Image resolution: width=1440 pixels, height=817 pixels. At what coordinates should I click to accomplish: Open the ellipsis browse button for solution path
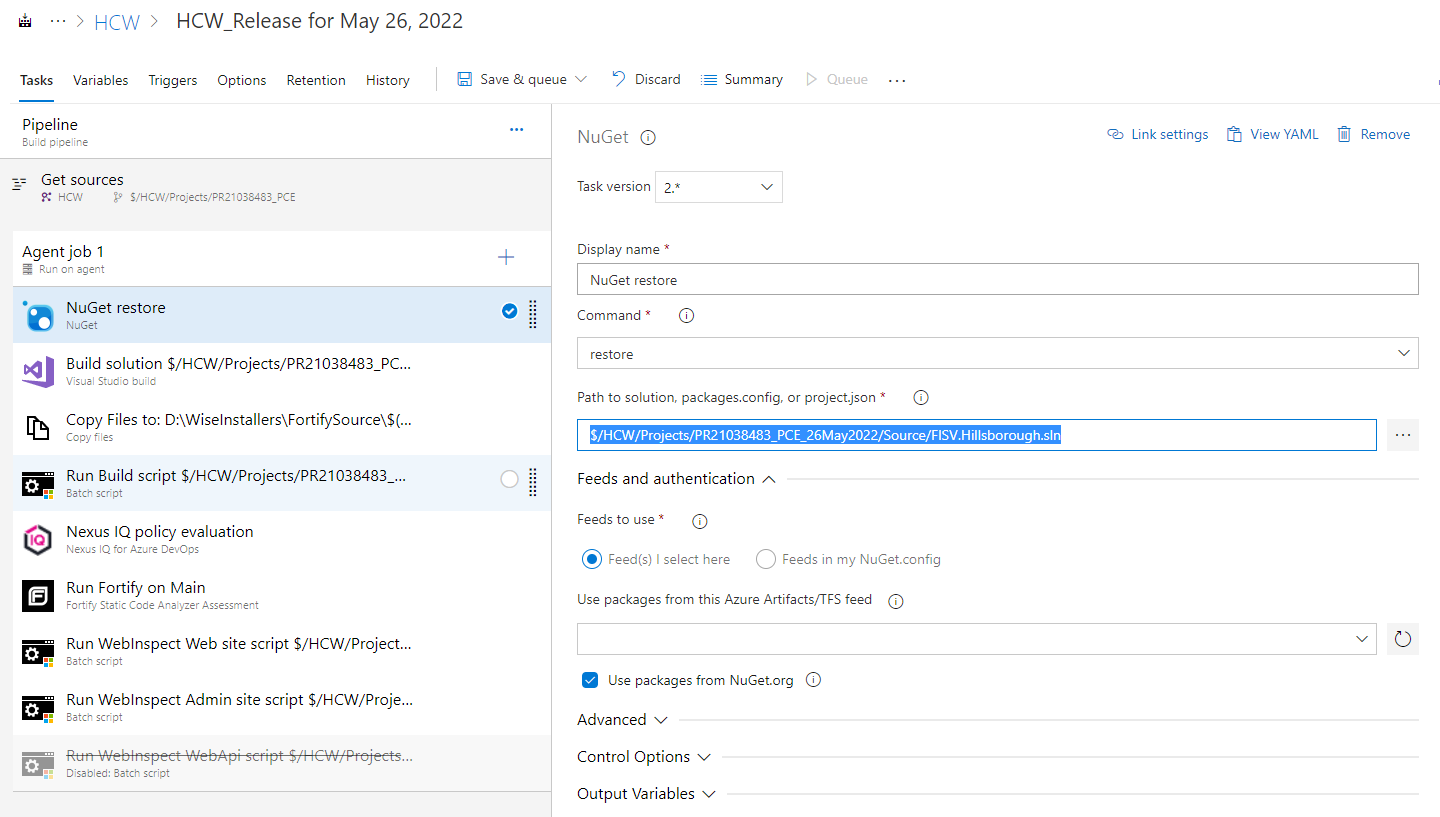1402,435
